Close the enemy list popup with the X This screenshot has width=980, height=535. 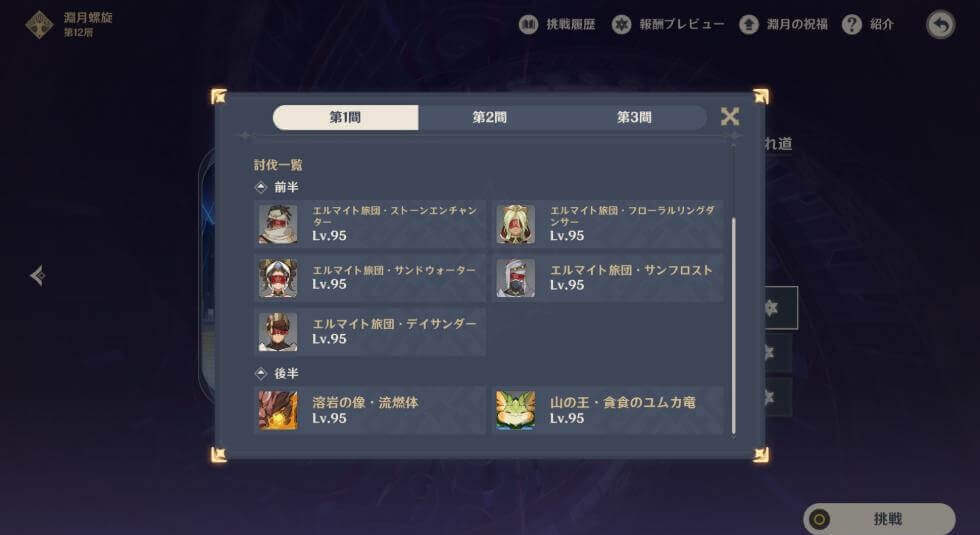(729, 116)
